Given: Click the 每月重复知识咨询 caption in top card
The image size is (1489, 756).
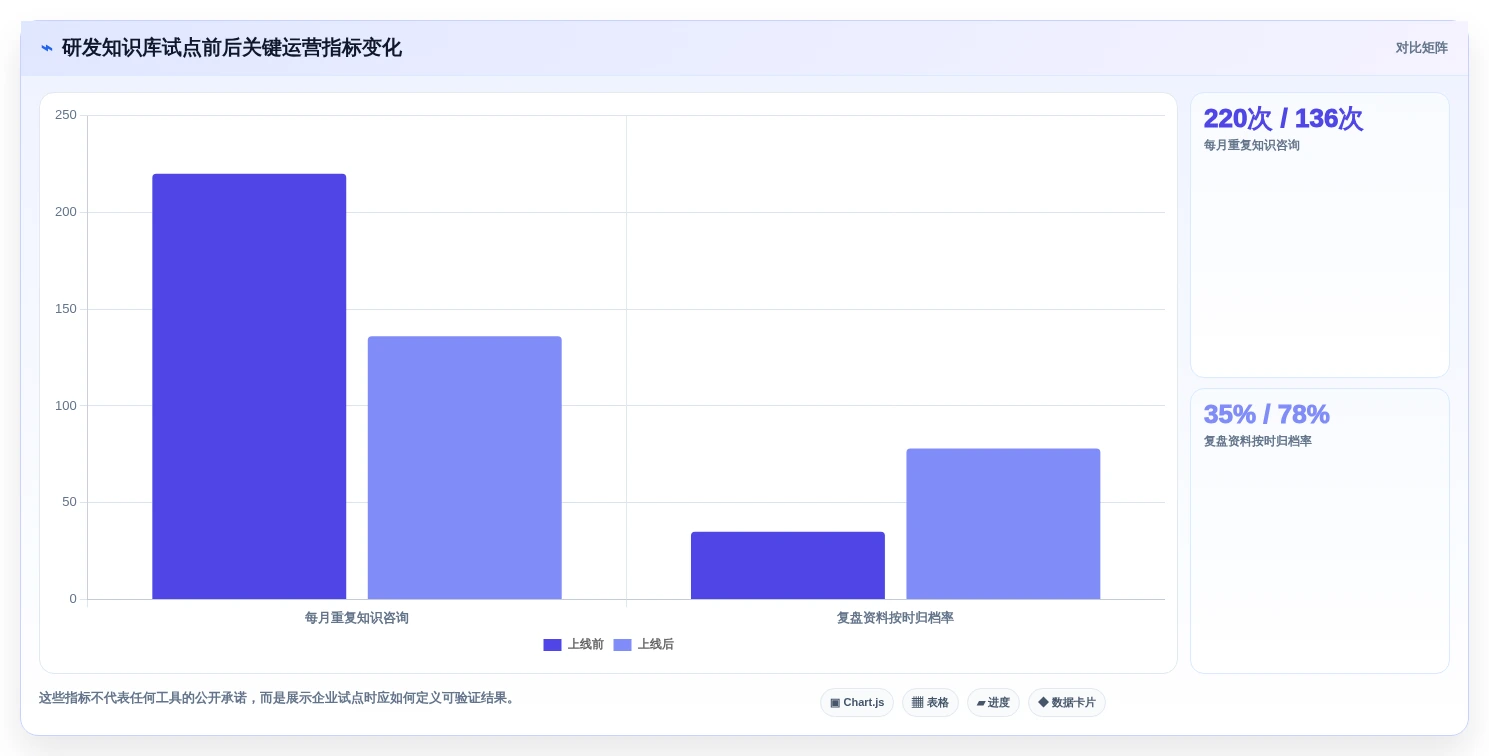Looking at the screenshot, I should pos(1252,145).
